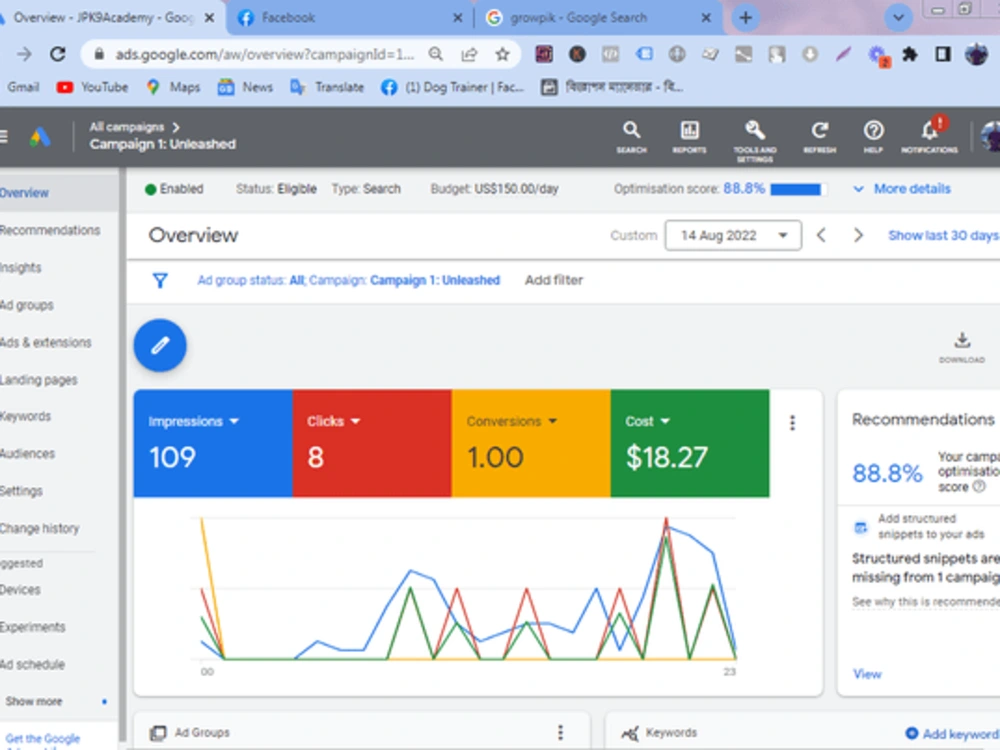Click Add keyword link
The image size is (1000, 750).
(953, 733)
